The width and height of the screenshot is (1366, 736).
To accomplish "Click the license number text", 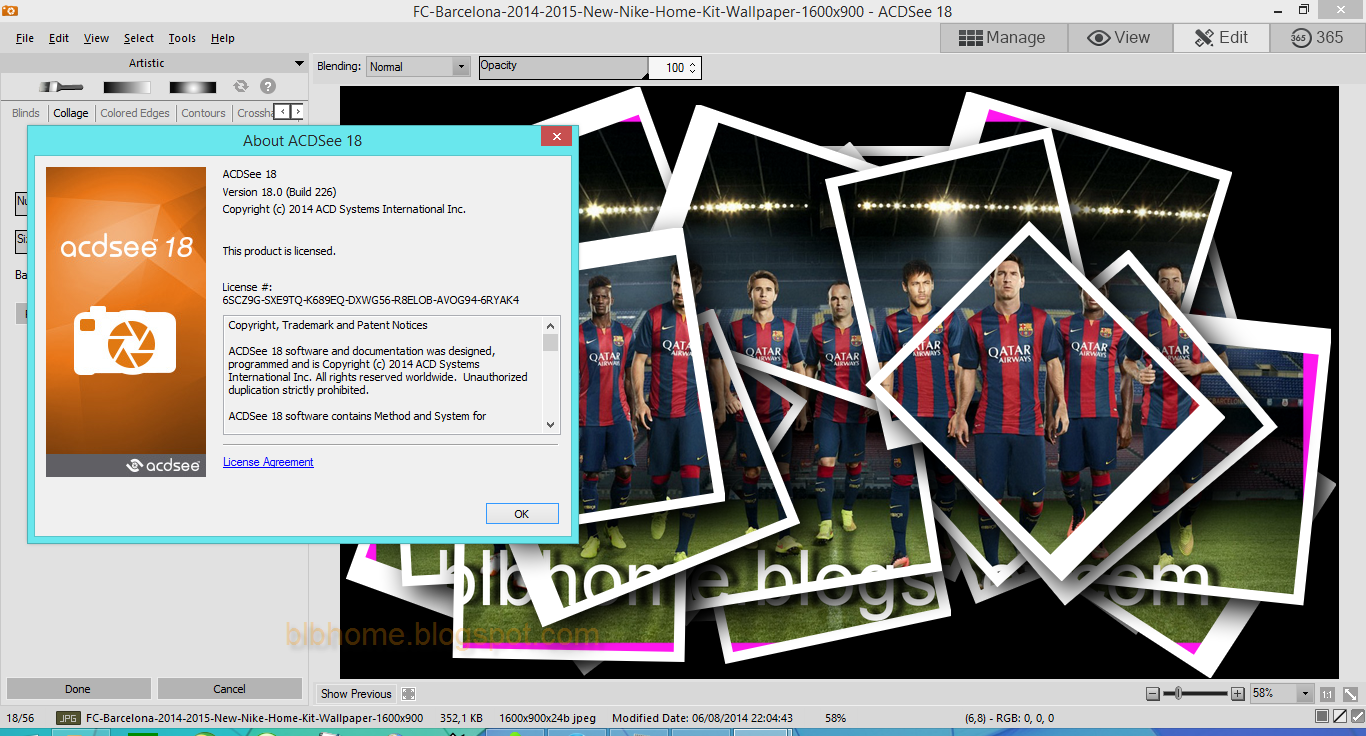I will pos(370,300).
